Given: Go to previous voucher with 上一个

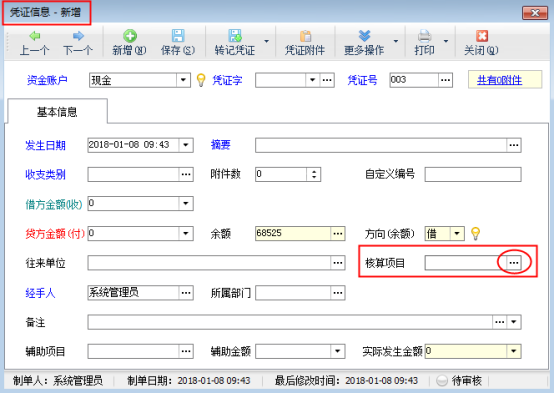Looking at the screenshot, I should [x=34, y=36].
